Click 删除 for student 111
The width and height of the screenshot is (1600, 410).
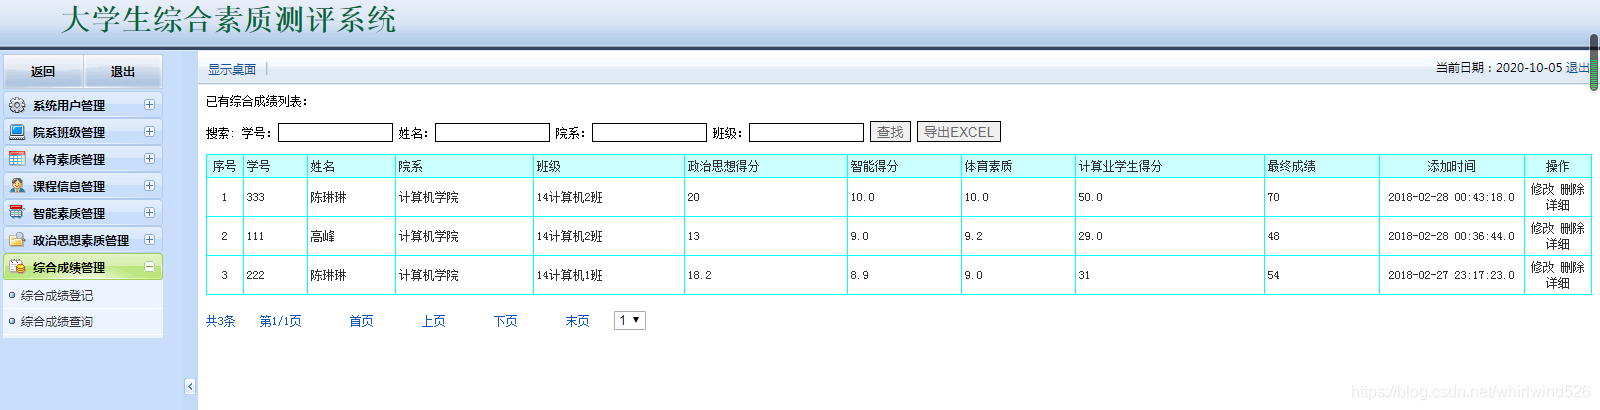pyautogui.click(x=1573, y=228)
